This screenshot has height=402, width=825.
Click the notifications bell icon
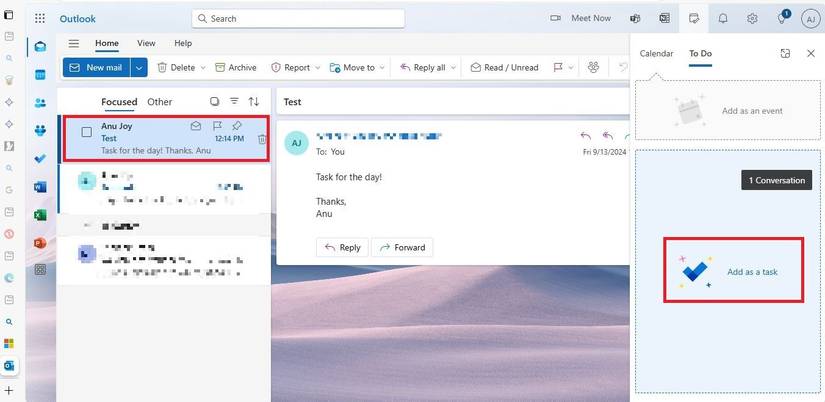tap(722, 18)
